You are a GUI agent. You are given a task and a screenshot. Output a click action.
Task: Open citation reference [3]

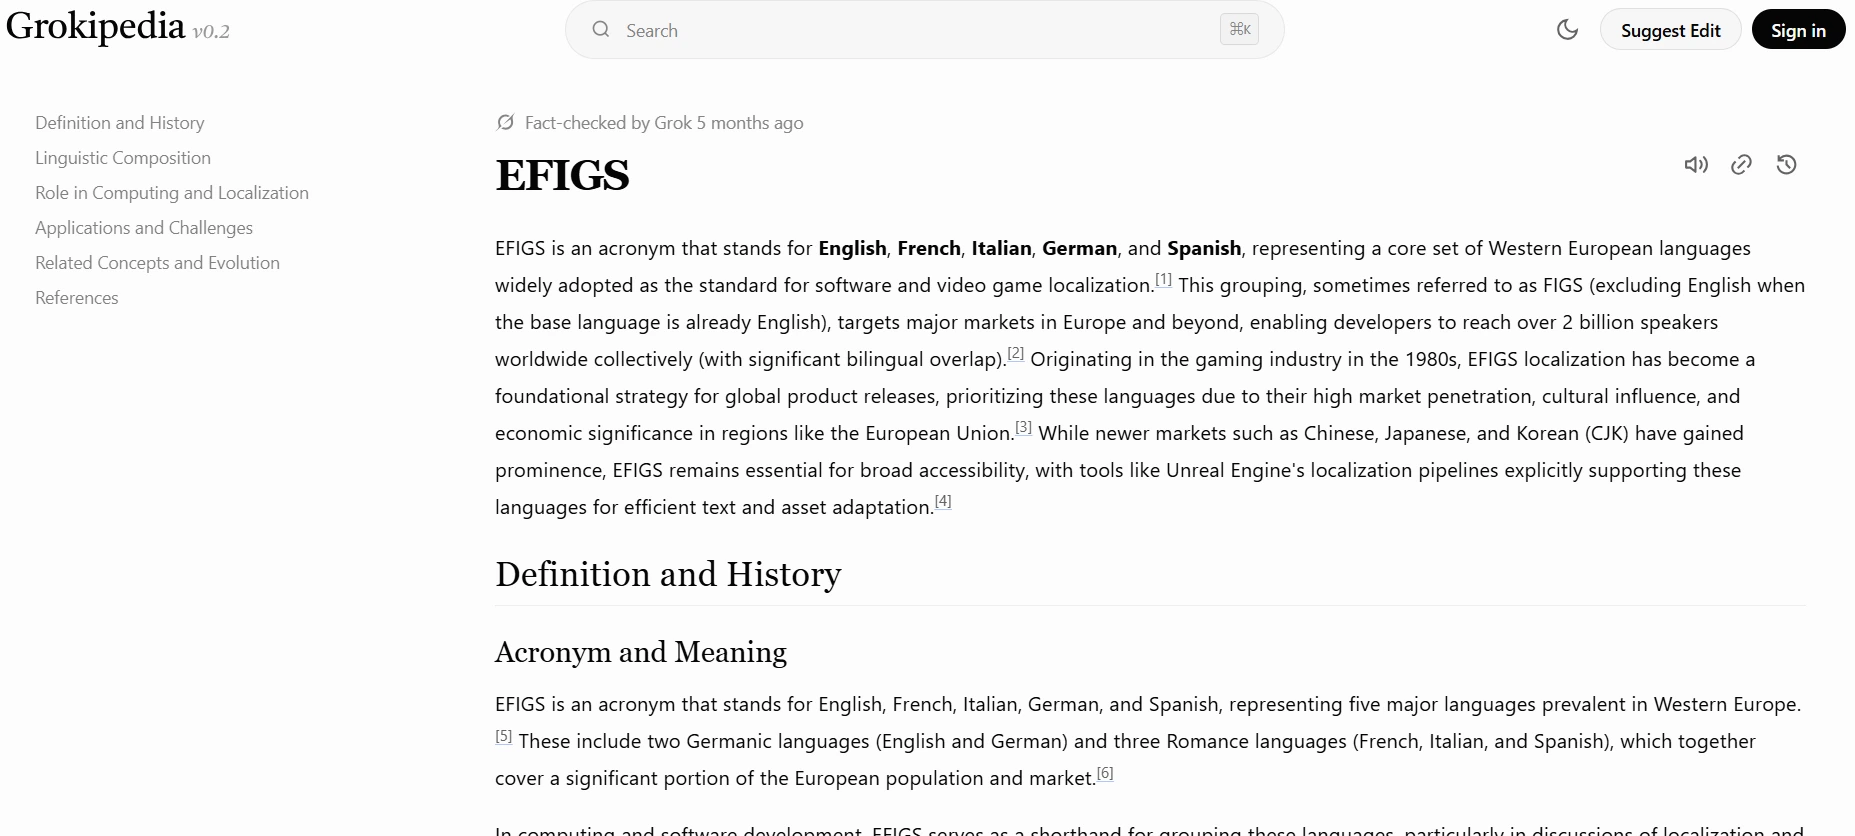[x=1023, y=427]
